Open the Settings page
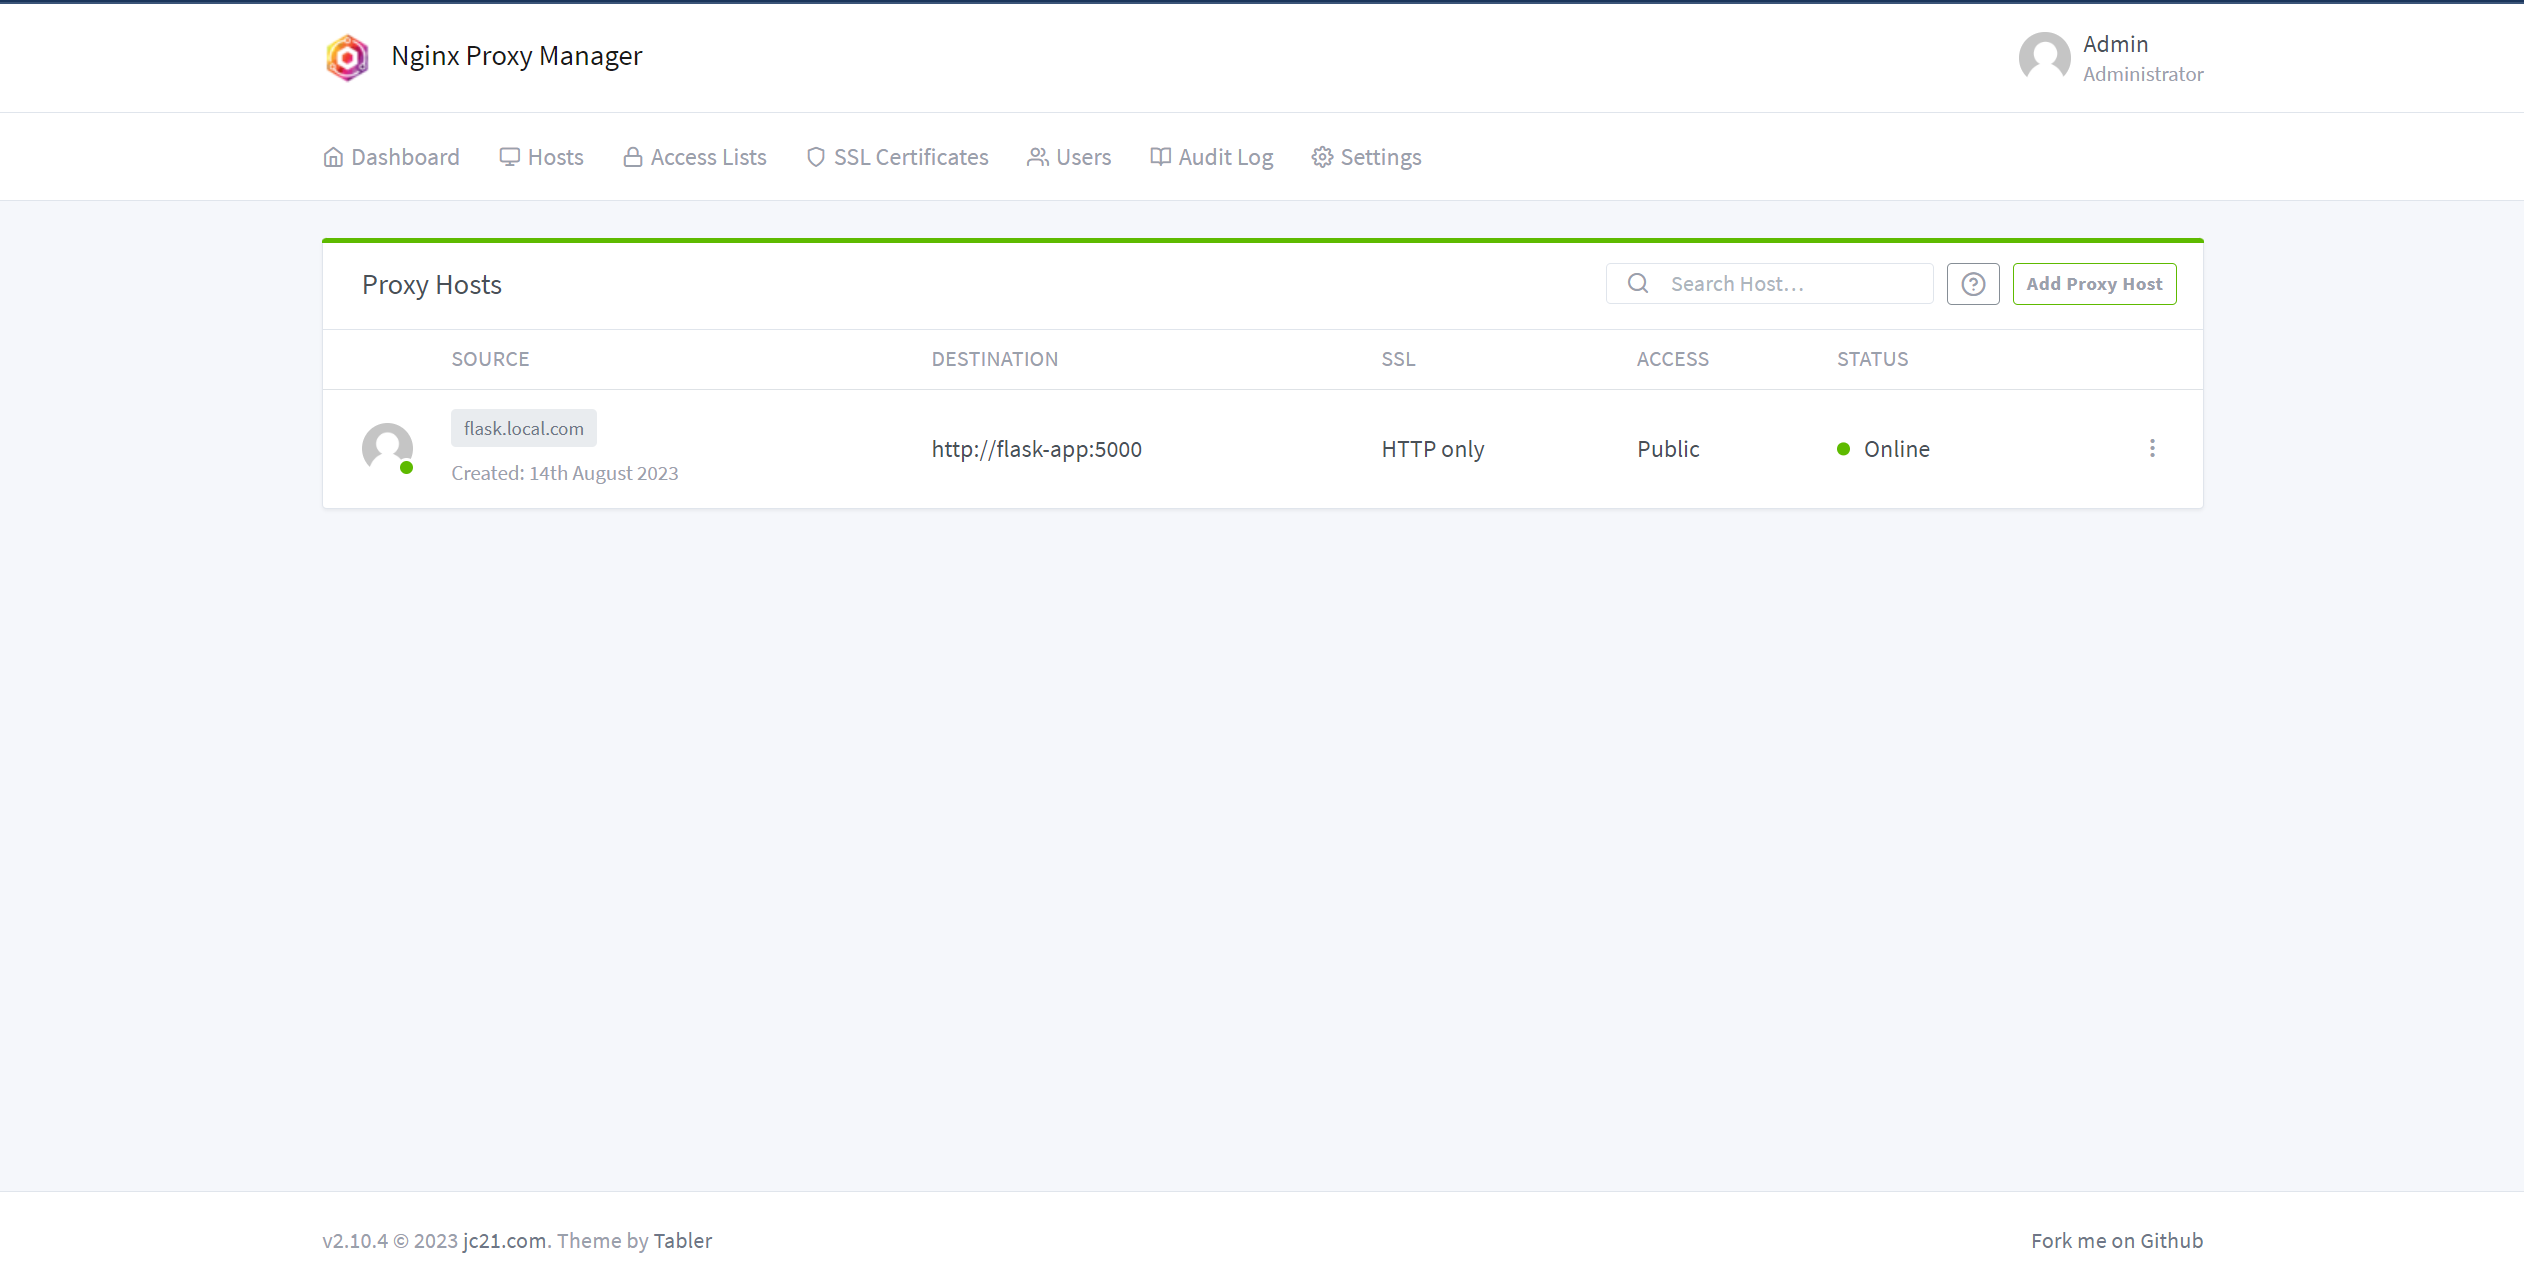The image size is (2524, 1283). pos(1366,157)
